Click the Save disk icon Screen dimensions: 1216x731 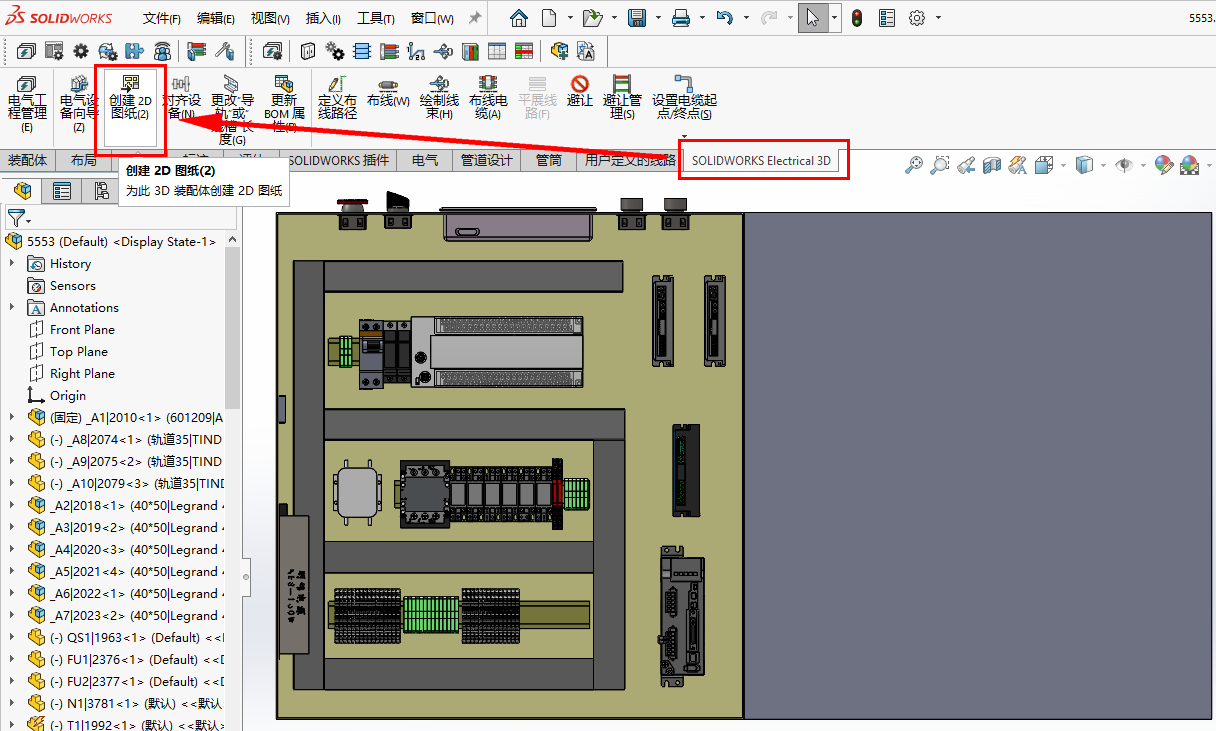(x=636, y=18)
